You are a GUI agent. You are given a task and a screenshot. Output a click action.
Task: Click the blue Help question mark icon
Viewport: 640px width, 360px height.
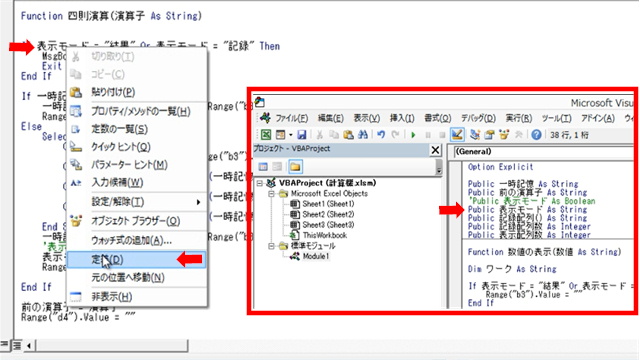[536, 134]
